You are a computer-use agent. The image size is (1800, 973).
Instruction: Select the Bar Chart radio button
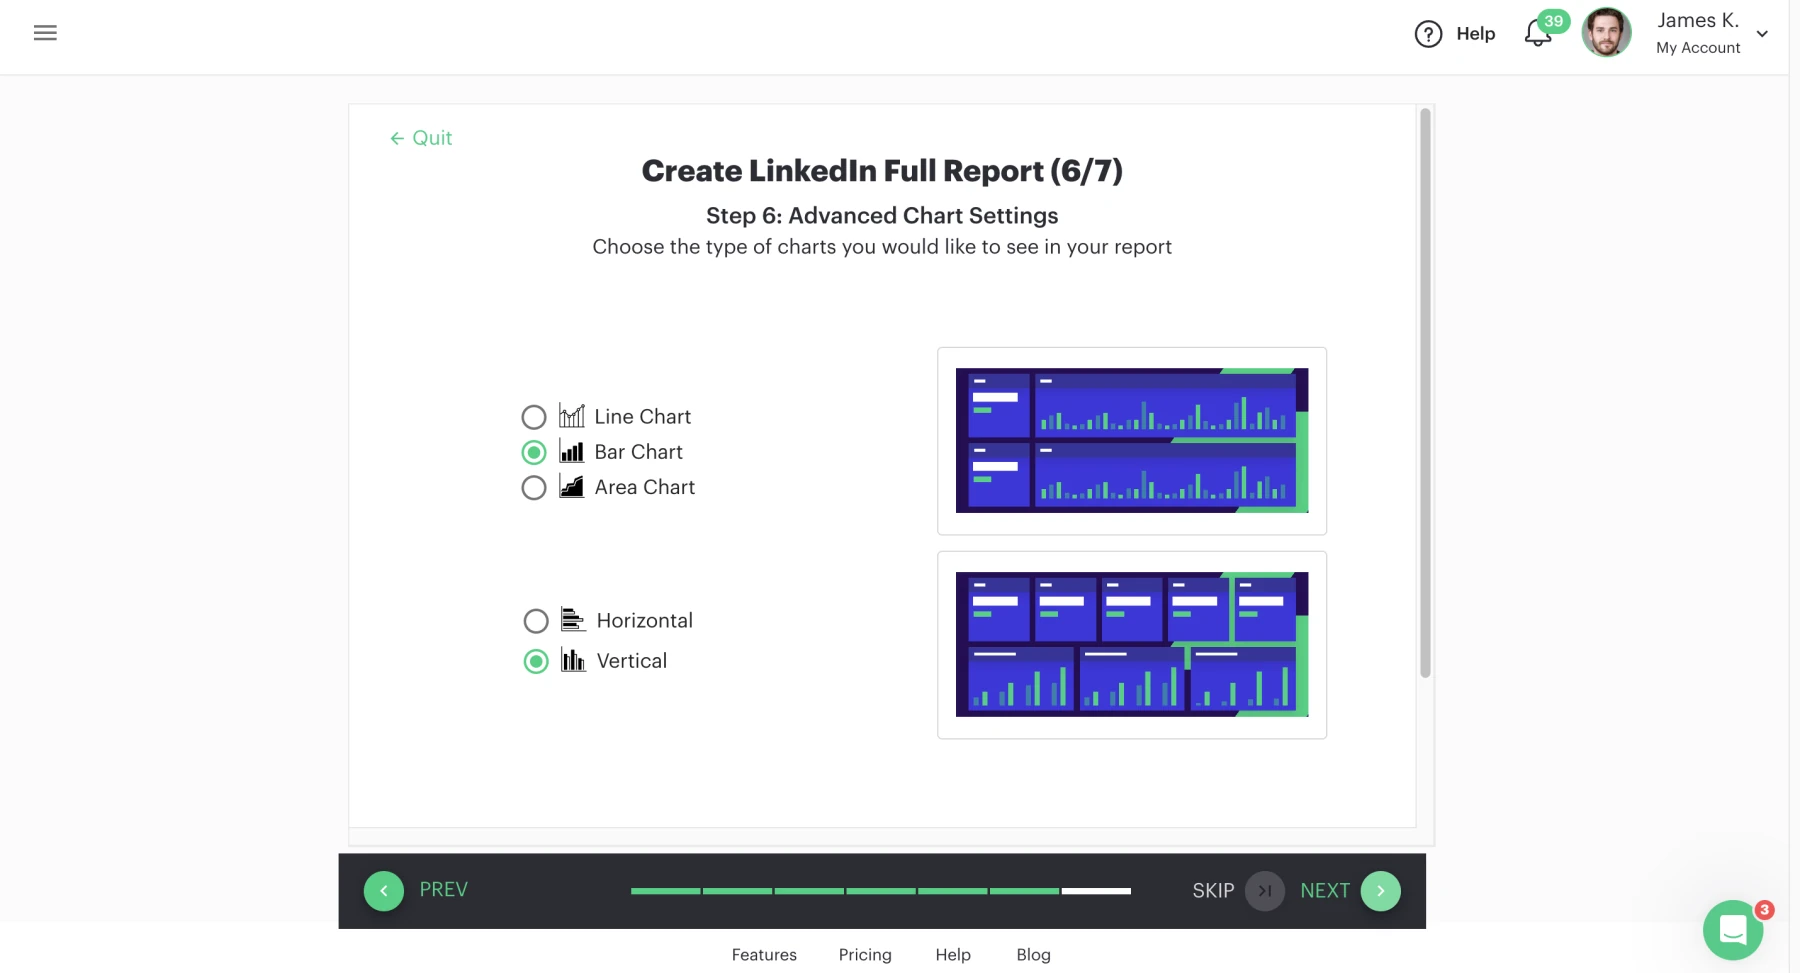pyautogui.click(x=534, y=452)
